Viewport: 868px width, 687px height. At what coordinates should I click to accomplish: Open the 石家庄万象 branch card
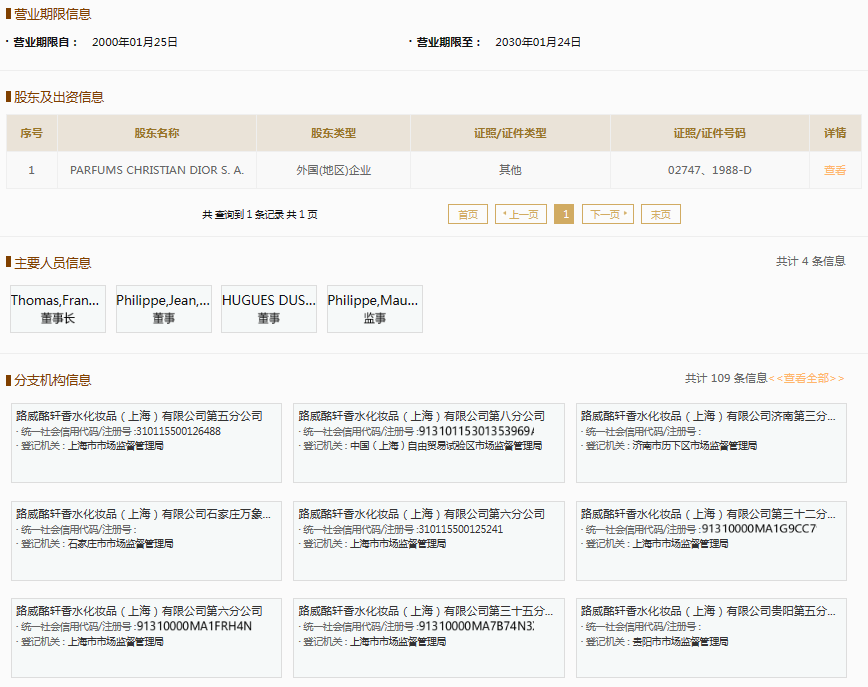pos(146,540)
